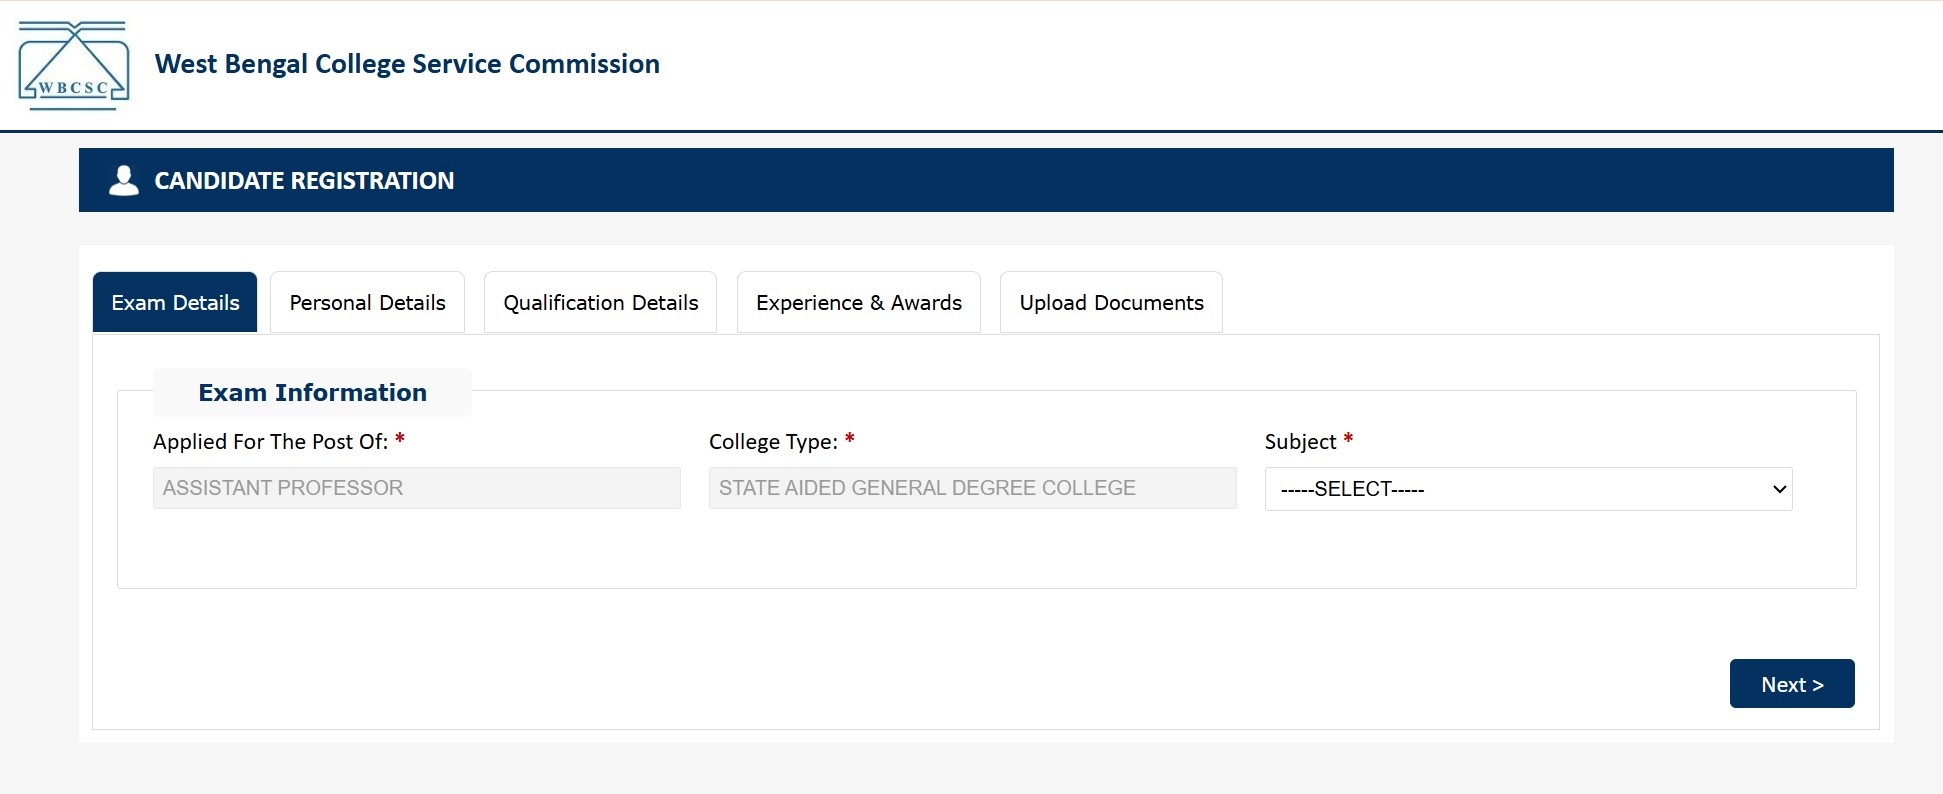Return to the Exam Details tab
The height and width of the screenshot is (794, 1943).
click(174, 302)
